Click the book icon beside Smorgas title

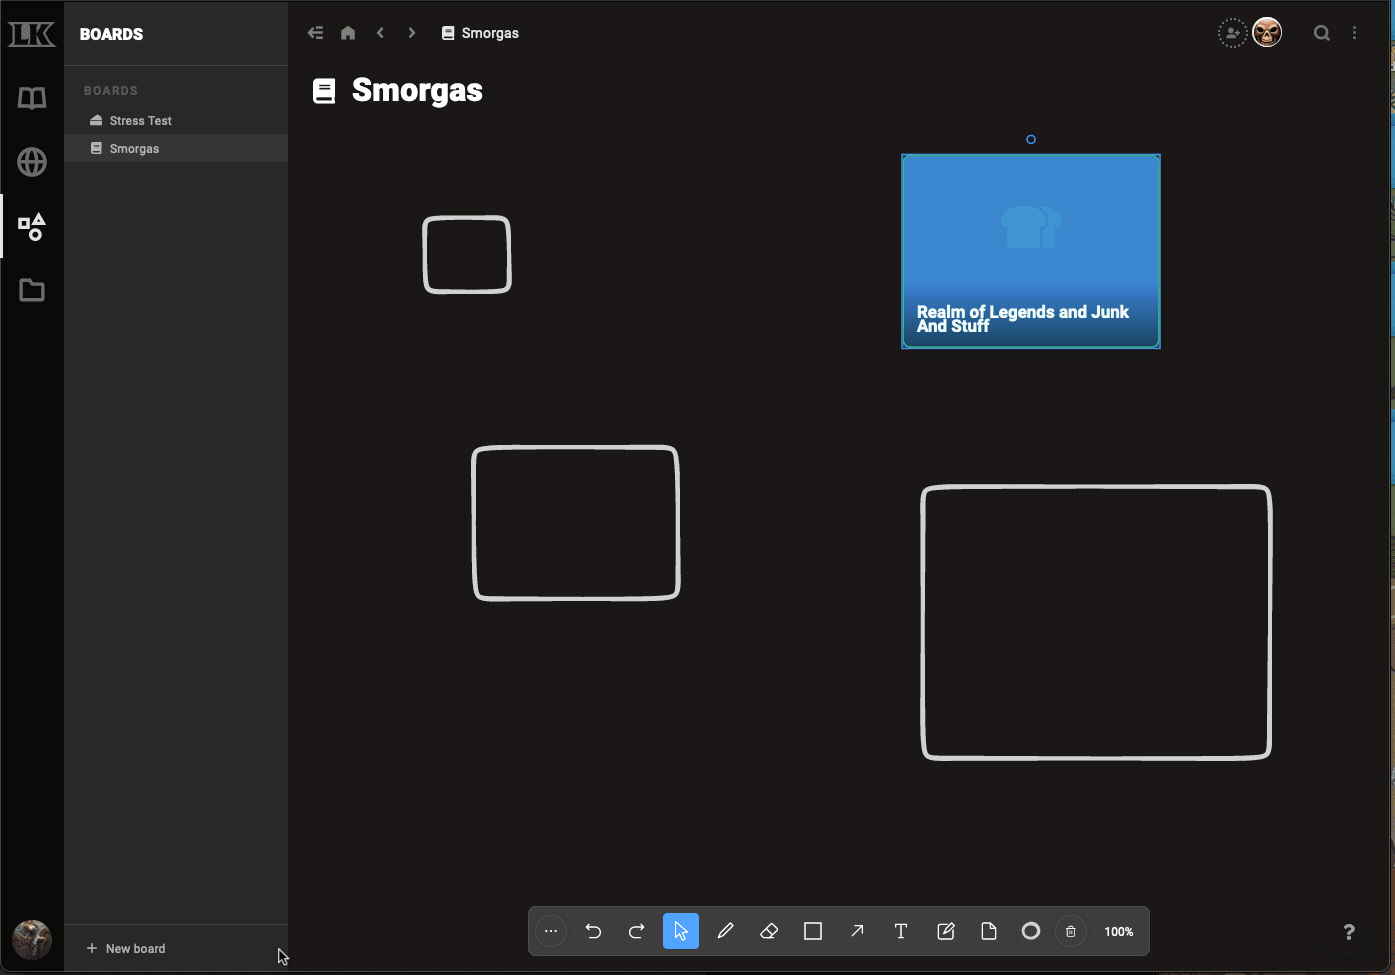click(324, 91)
